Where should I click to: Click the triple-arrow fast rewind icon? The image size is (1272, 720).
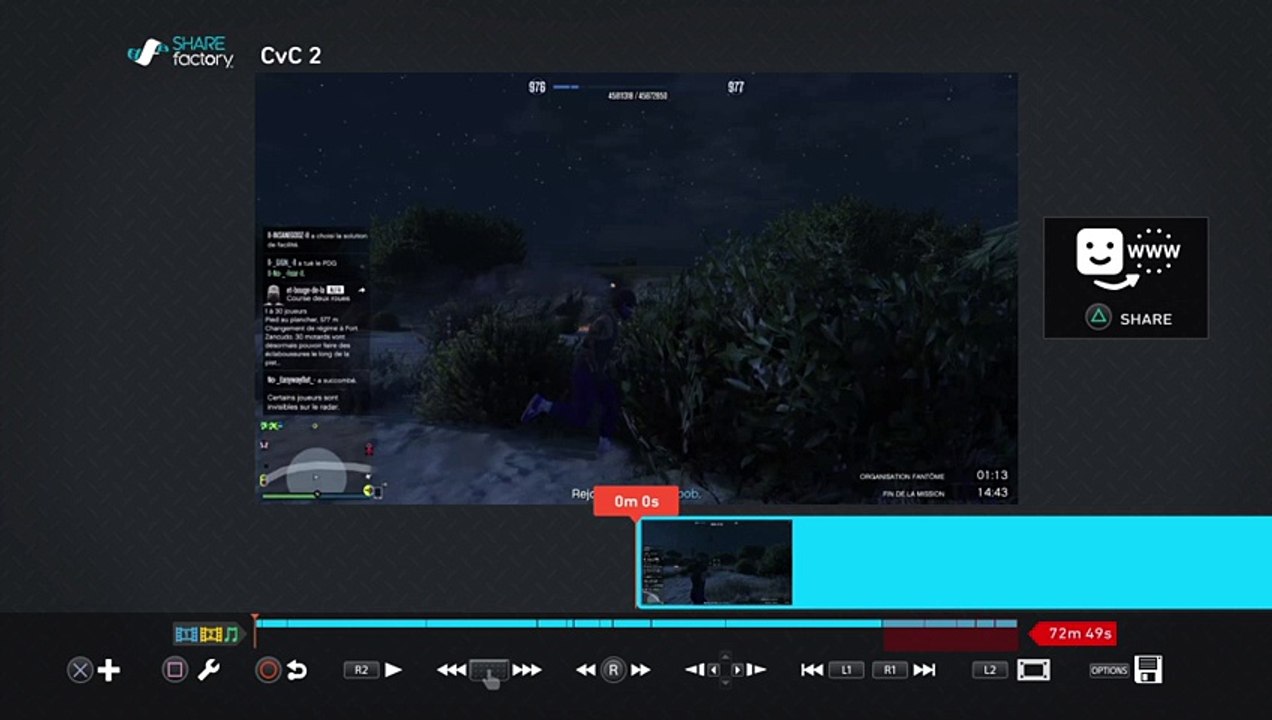[x=452, y=670]
